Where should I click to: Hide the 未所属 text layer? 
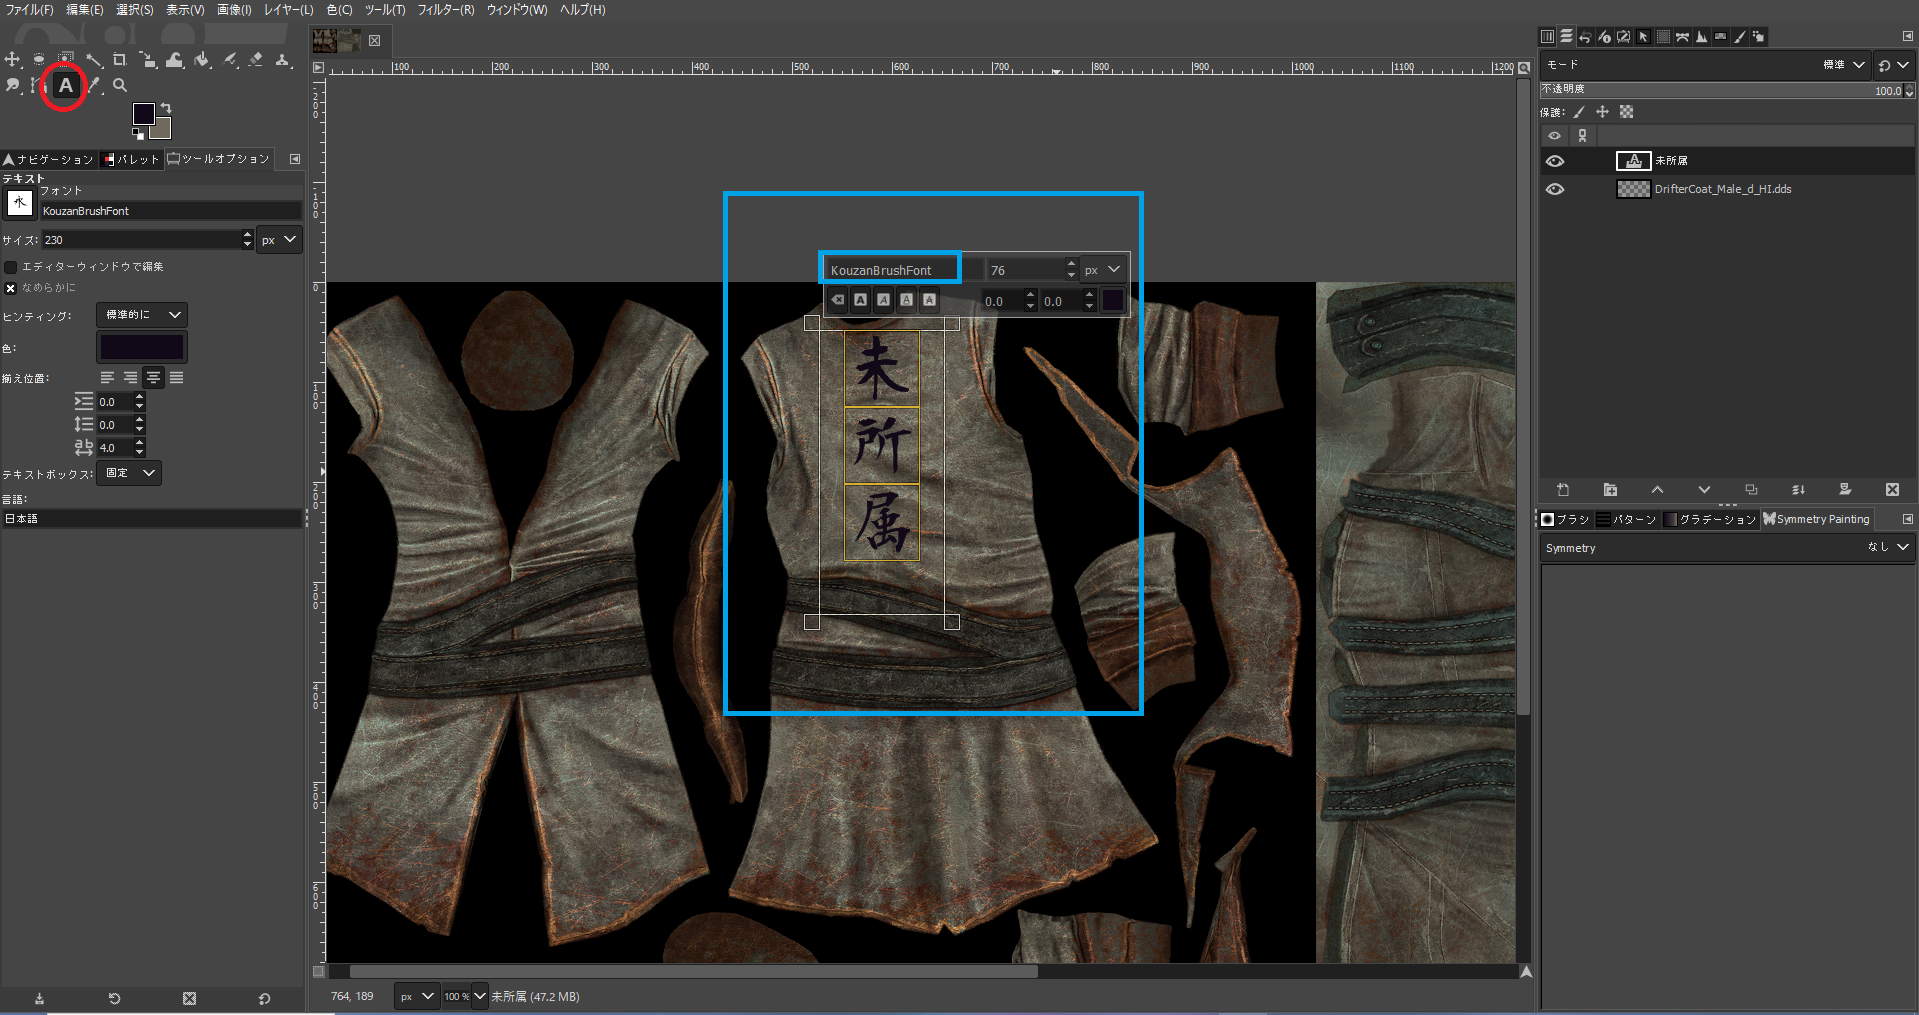(1555, 161)
